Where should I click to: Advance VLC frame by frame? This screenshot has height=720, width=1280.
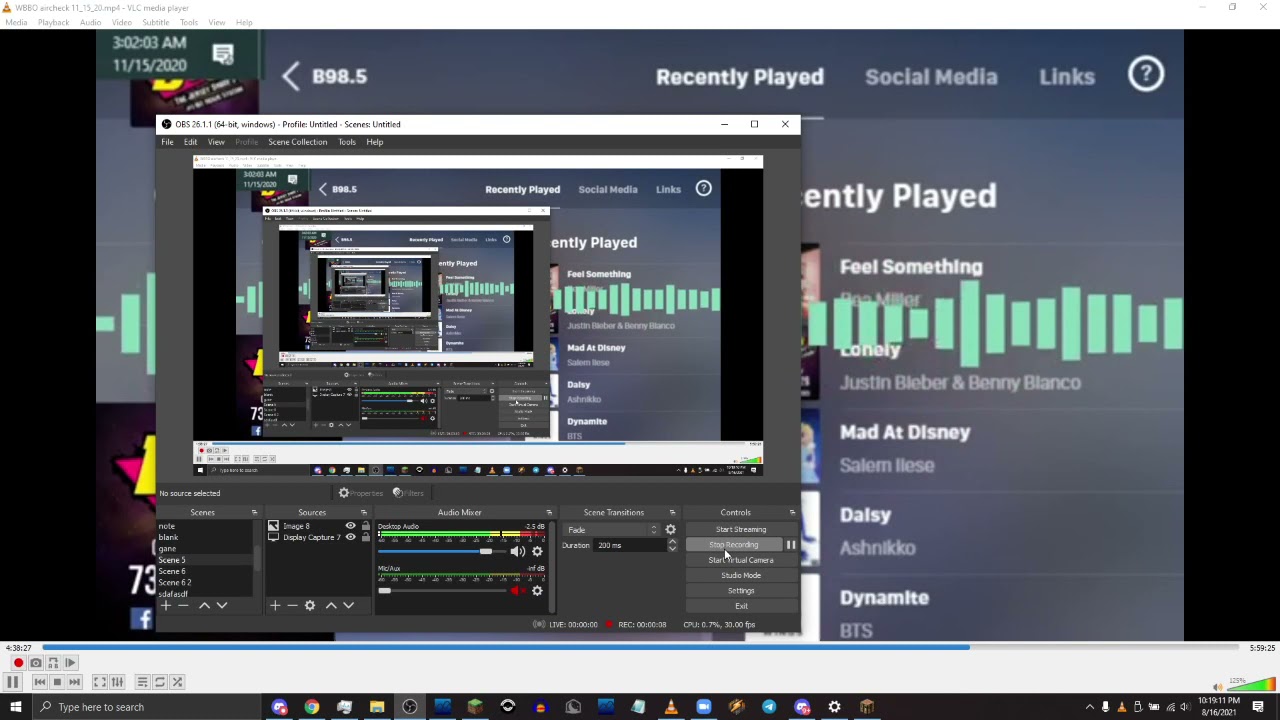pos(70,663)
